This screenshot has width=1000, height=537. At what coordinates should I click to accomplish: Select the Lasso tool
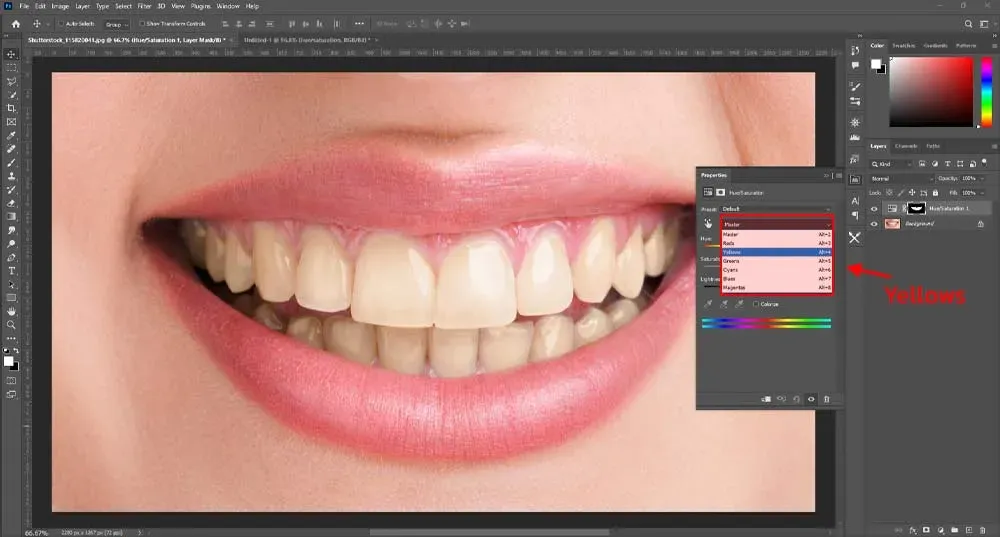pyautogui.click(x=11, y=81)
